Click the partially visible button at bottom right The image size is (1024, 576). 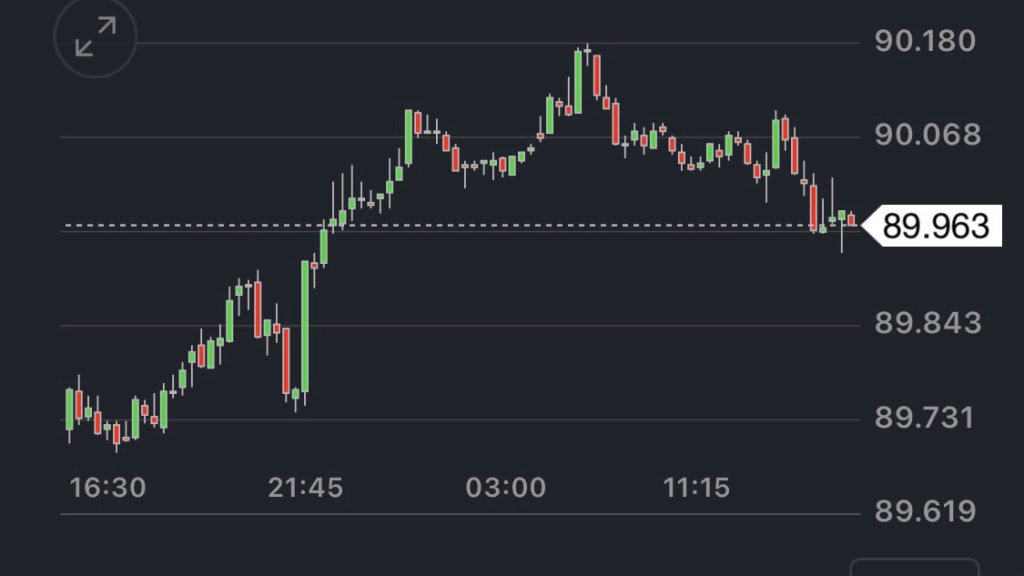914,566
